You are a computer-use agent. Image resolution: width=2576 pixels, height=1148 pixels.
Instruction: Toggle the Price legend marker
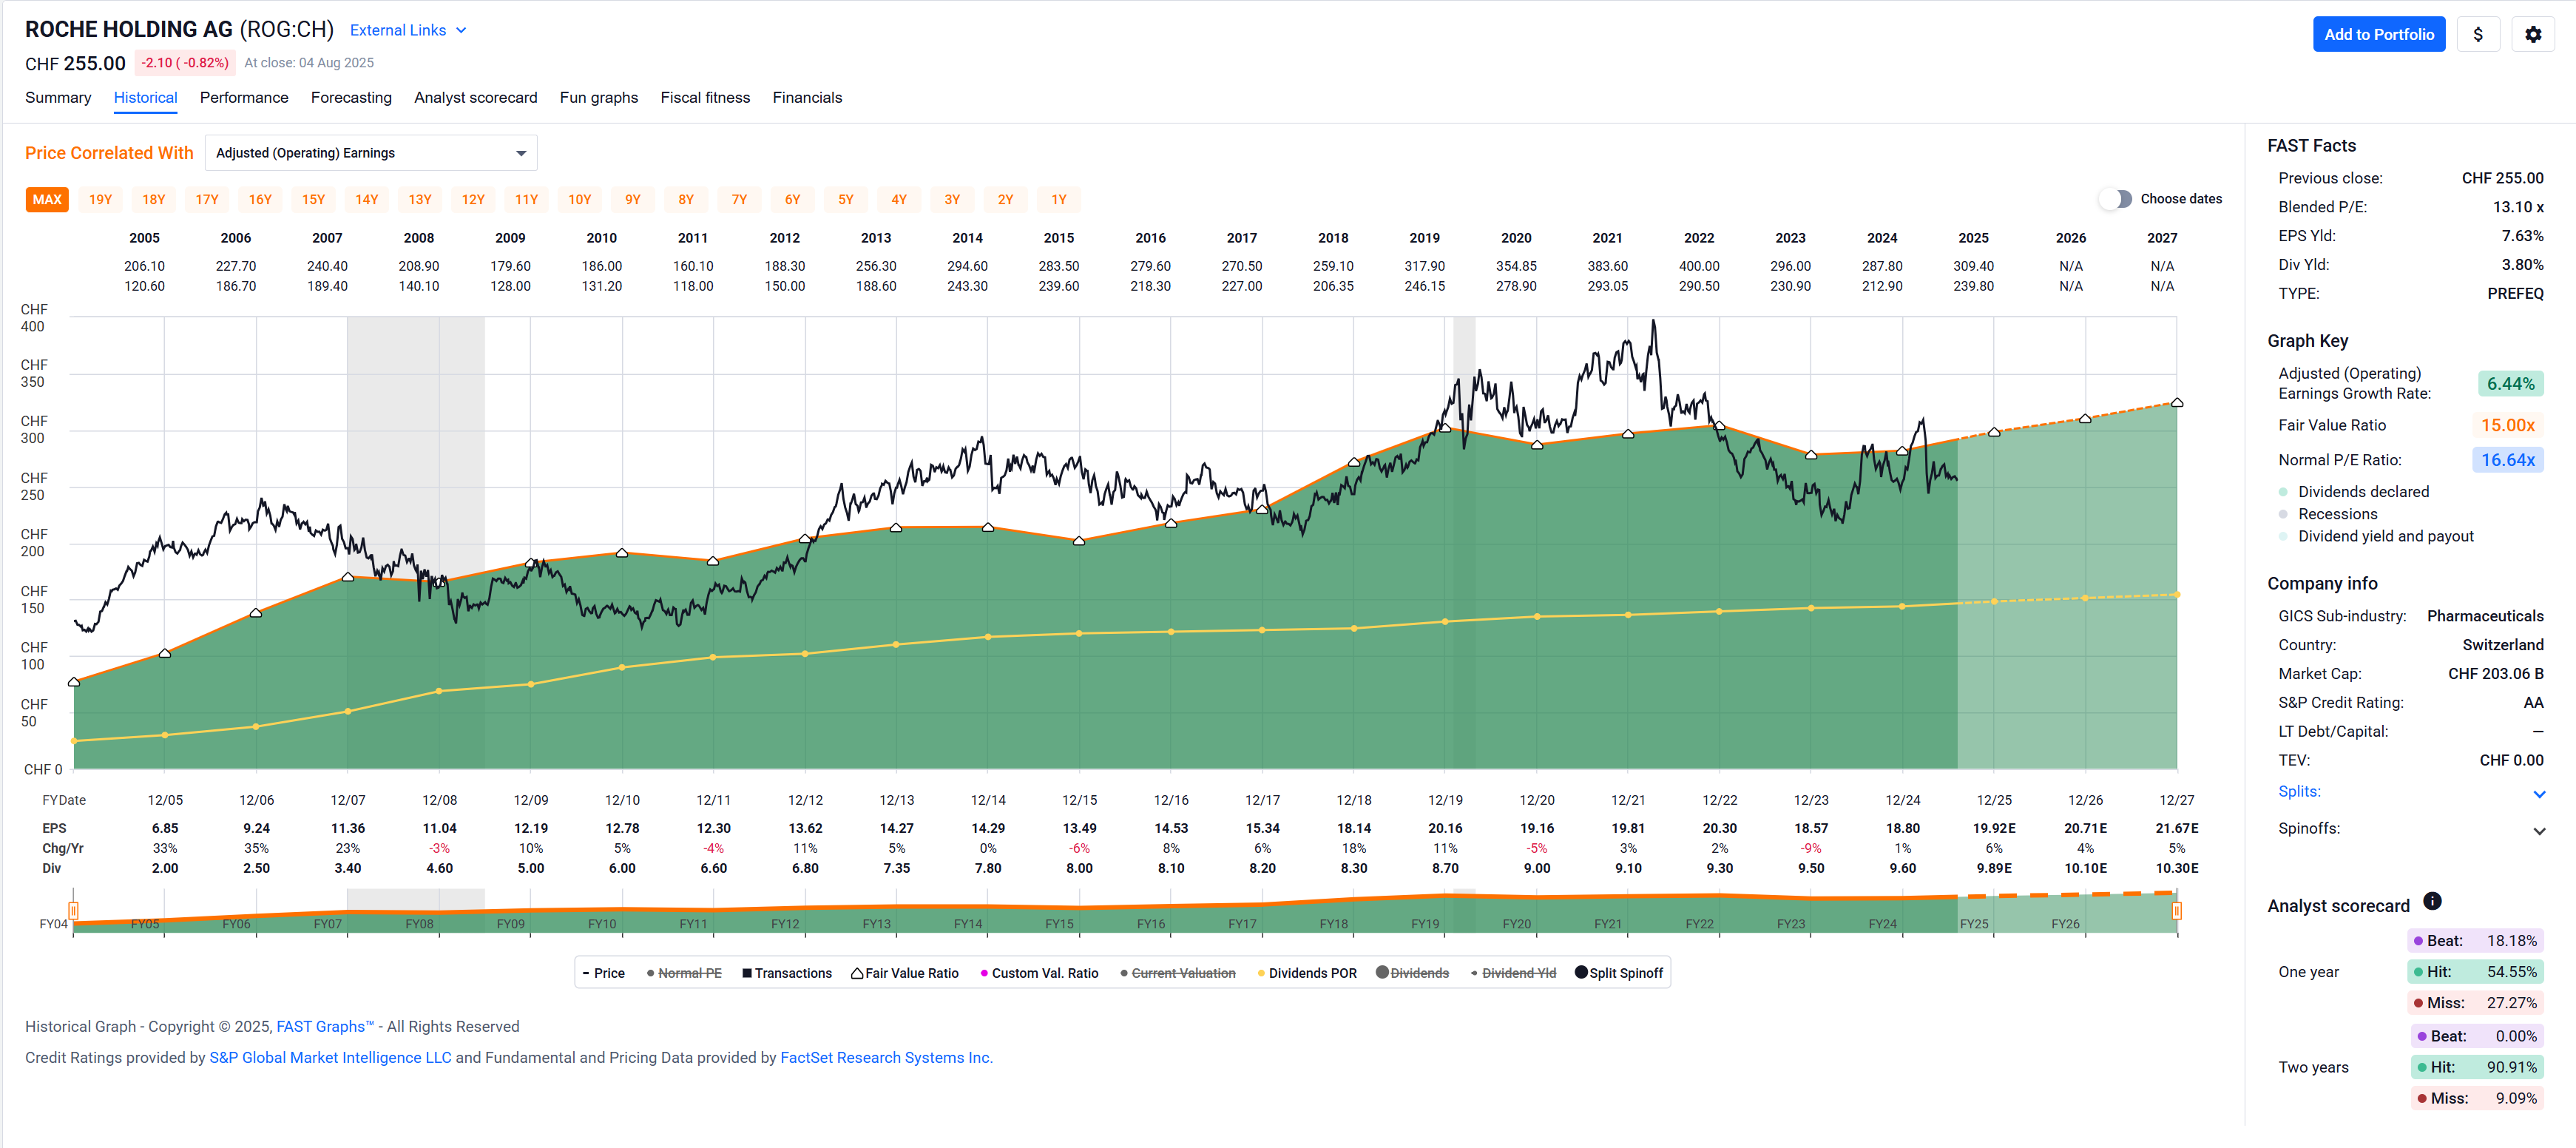pyautogui.click(x=604, y=973)
